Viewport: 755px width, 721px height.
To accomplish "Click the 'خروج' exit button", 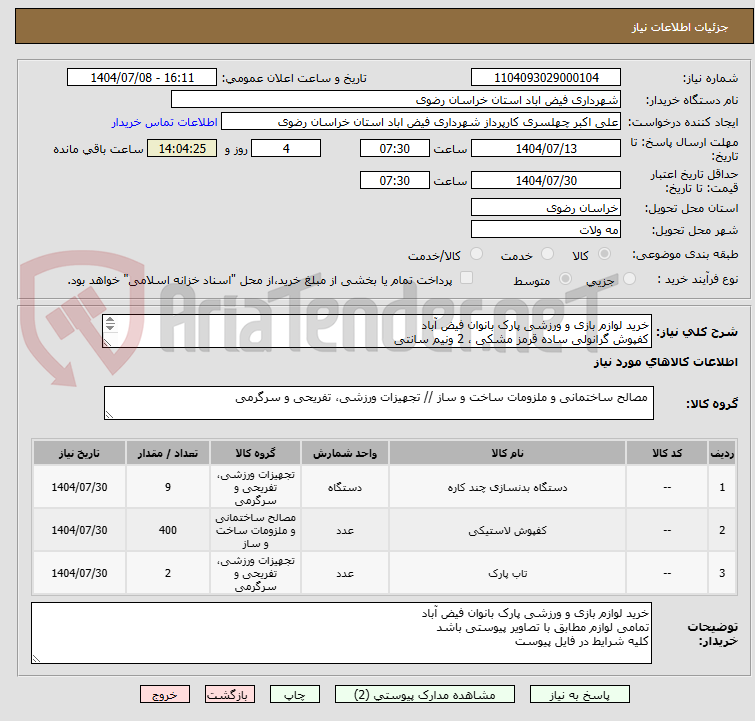I will pos(165,695).
